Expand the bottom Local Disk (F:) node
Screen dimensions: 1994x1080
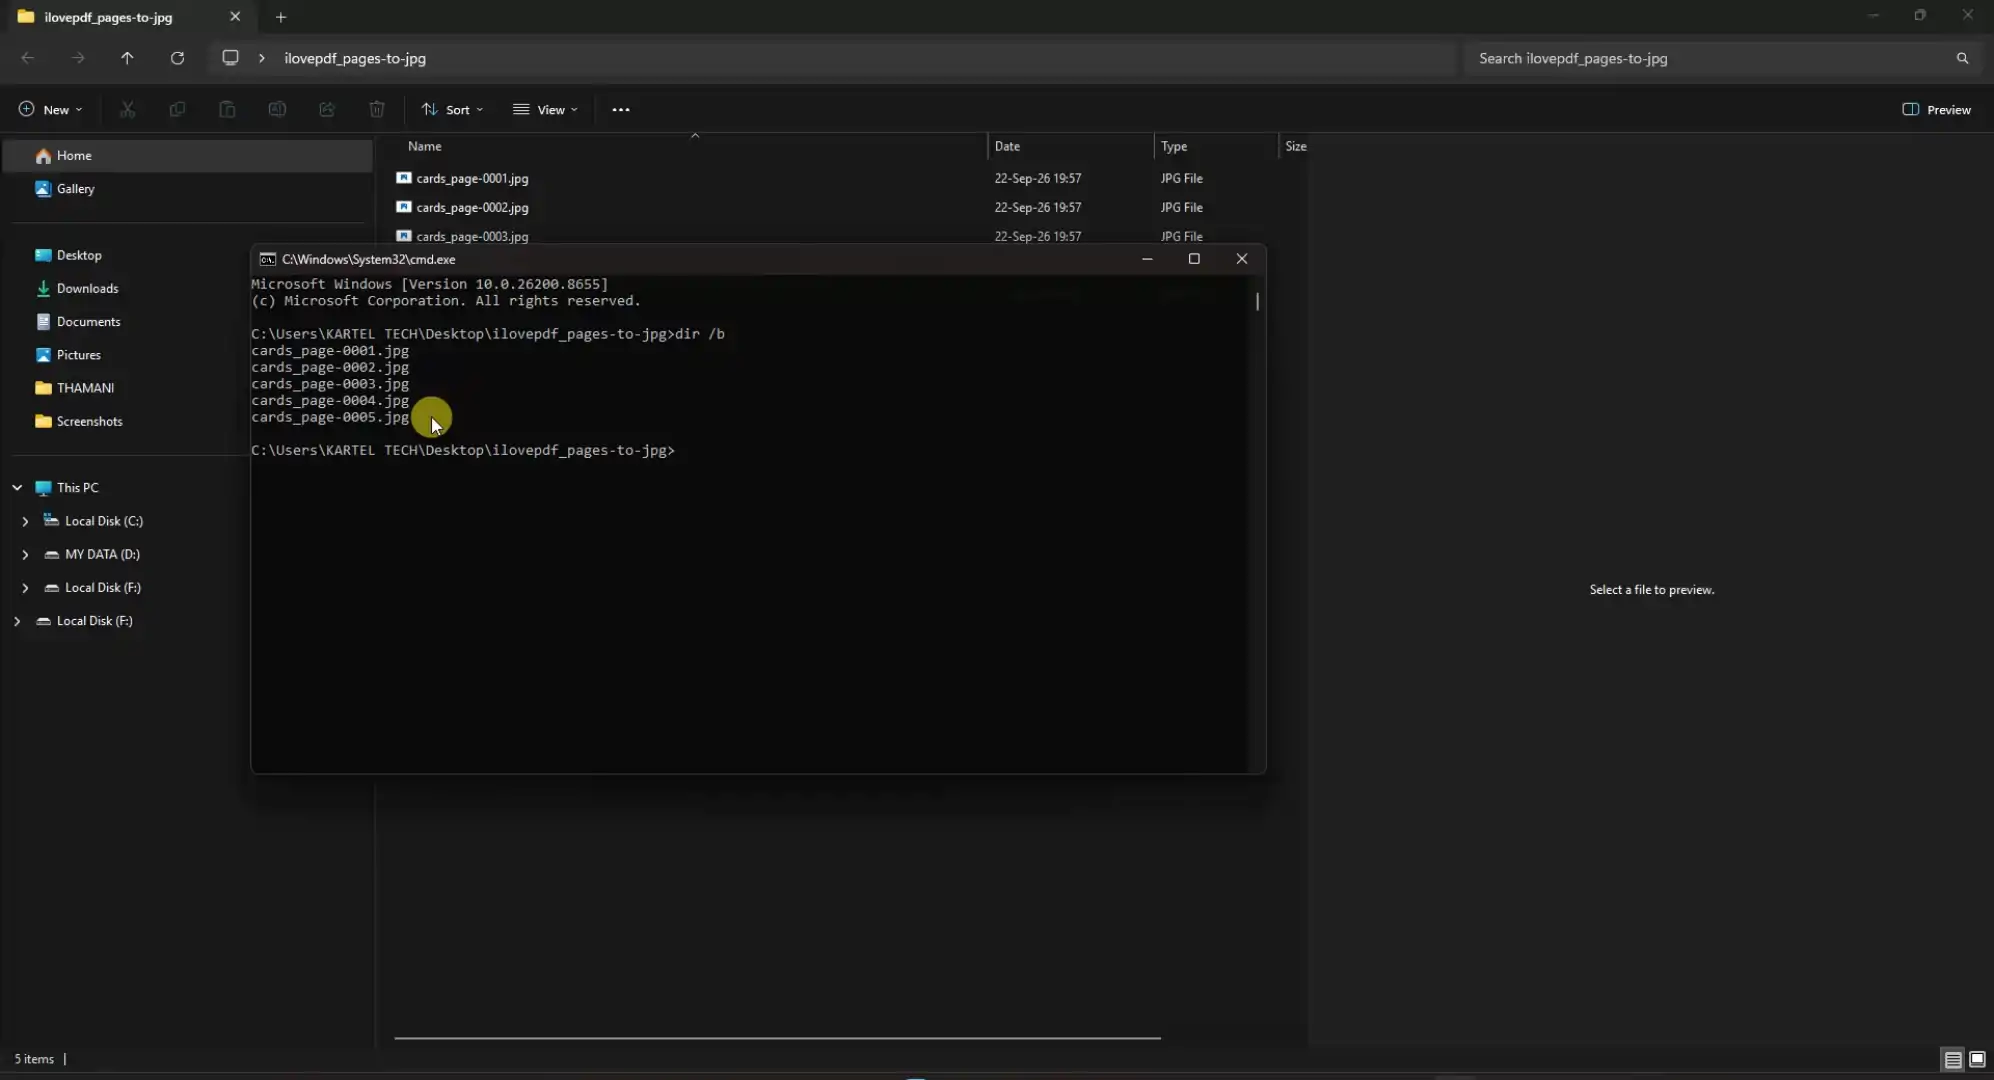tap(17, 621)
